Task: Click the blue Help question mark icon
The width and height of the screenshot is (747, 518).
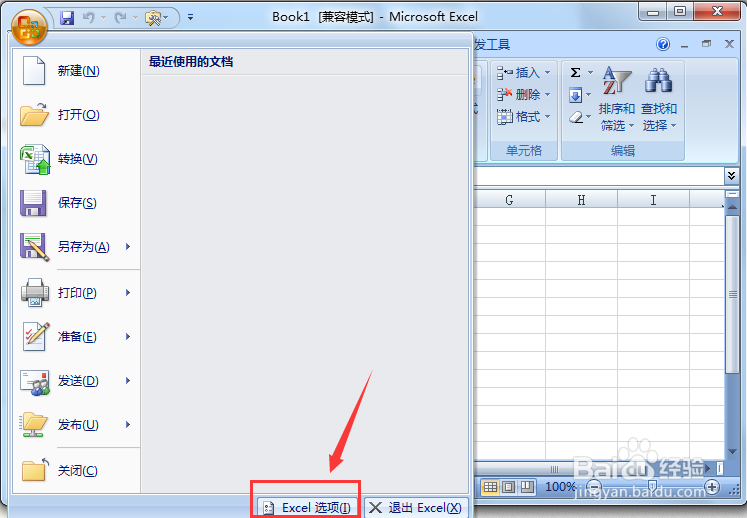Action: (x=663, y=44)
